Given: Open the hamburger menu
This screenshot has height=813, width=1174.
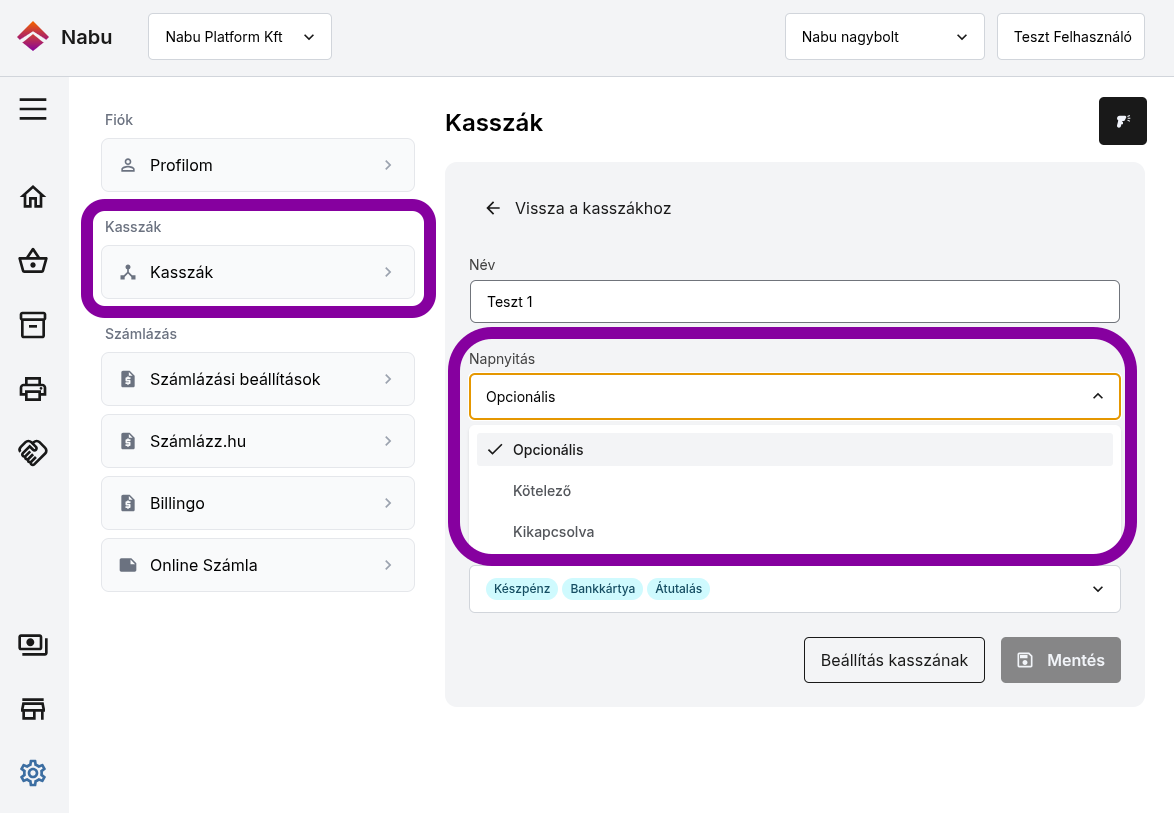Looking at the screenshot, I should point(33,109).
